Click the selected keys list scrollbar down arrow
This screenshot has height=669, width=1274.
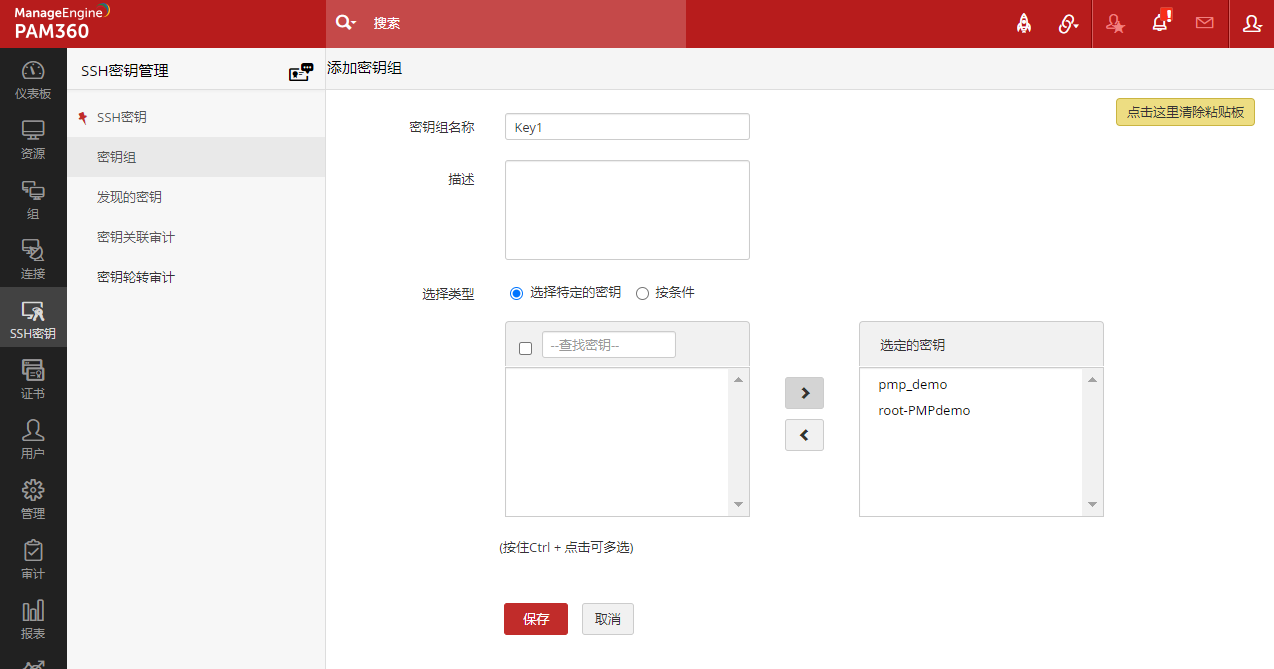(x=1092, y=505)
